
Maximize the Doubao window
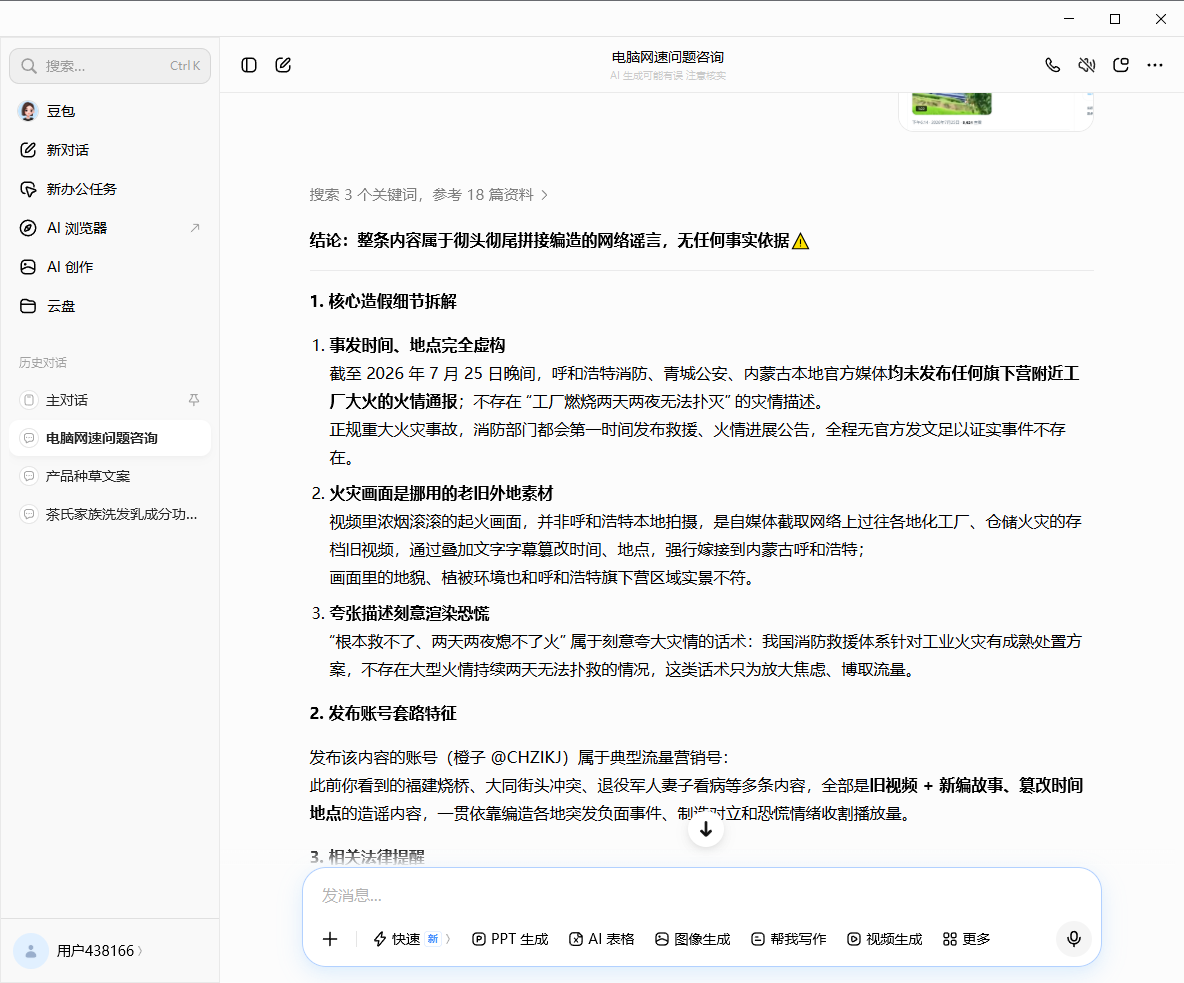(x=1115, y=19)
